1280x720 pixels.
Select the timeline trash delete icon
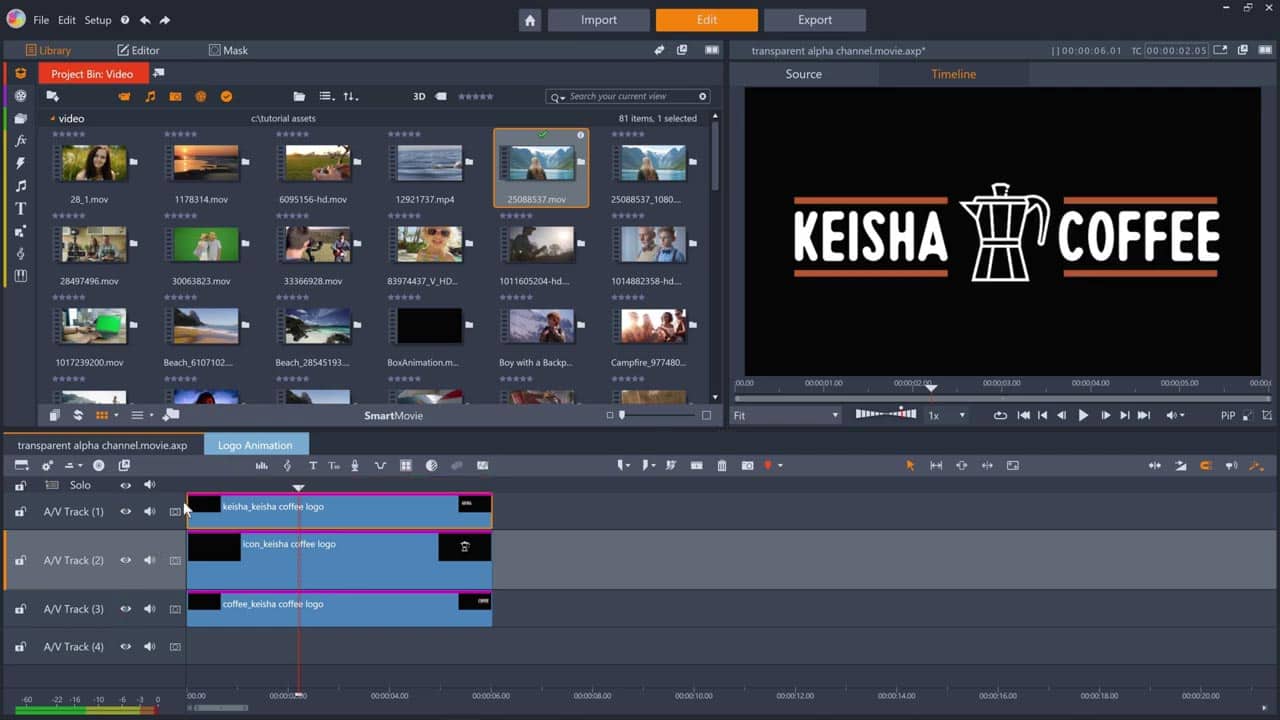coord(722,466)
